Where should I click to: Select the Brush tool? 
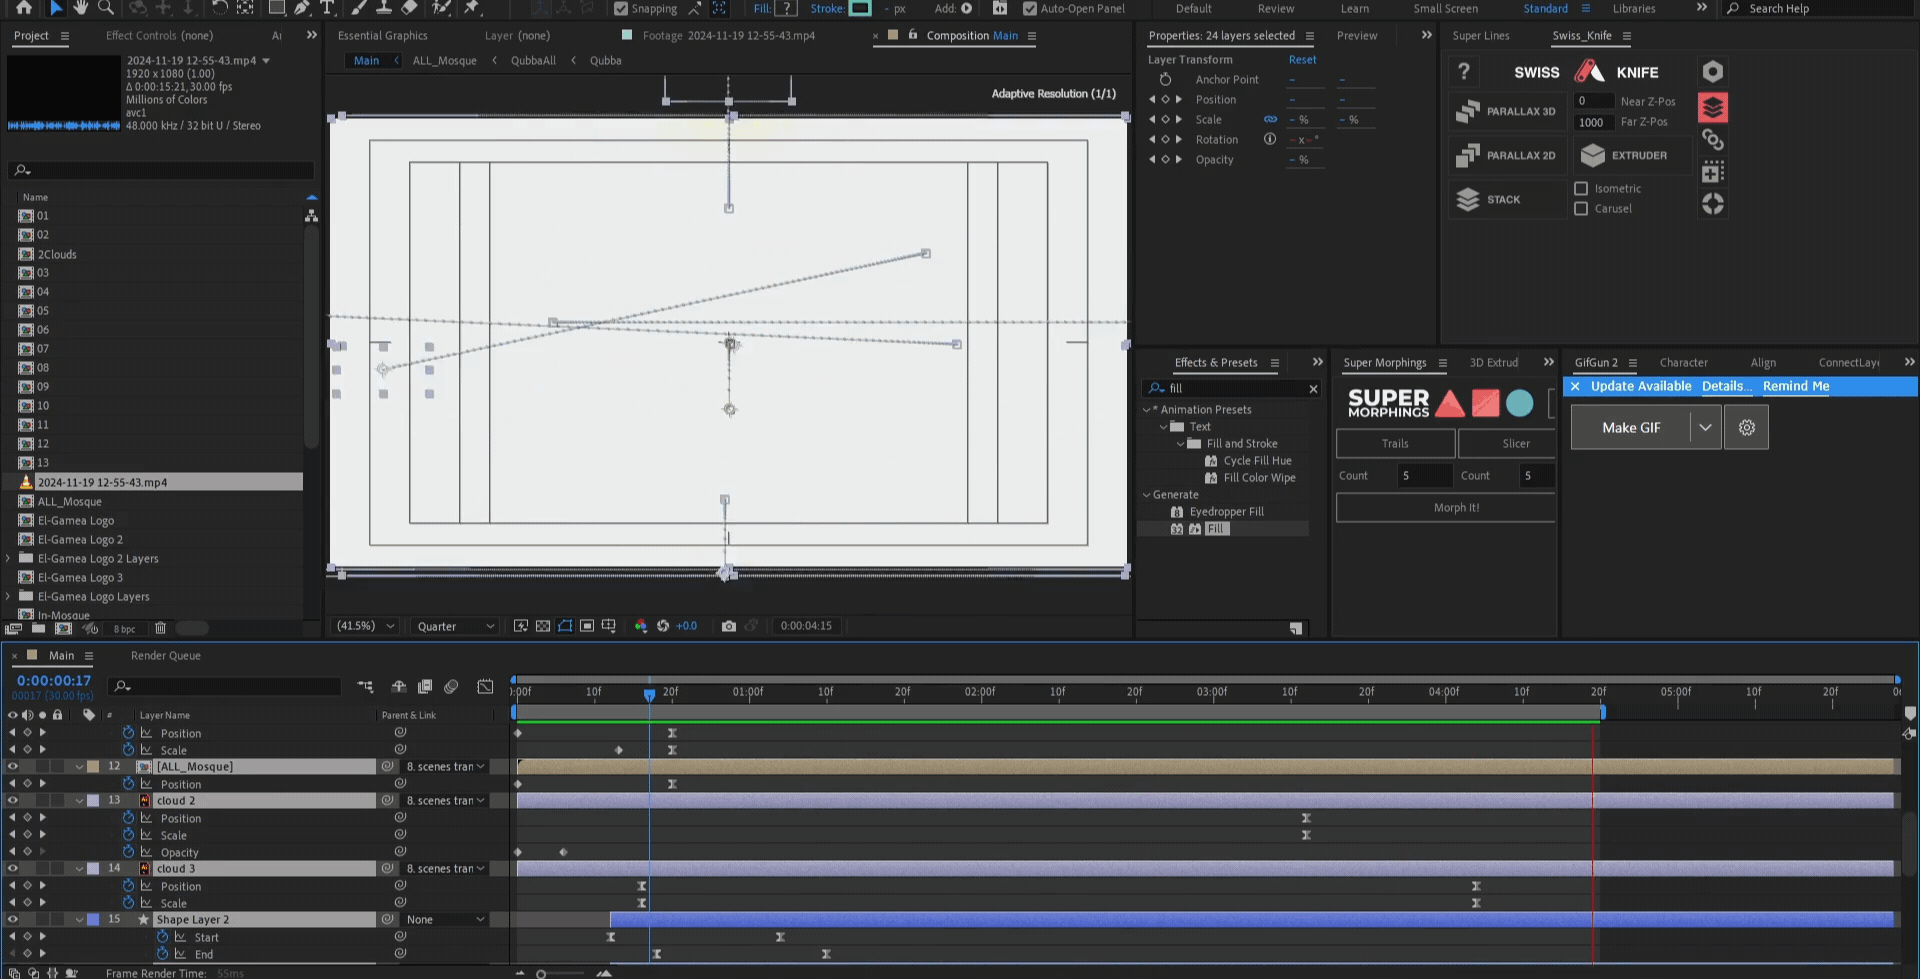click(358, 7)
